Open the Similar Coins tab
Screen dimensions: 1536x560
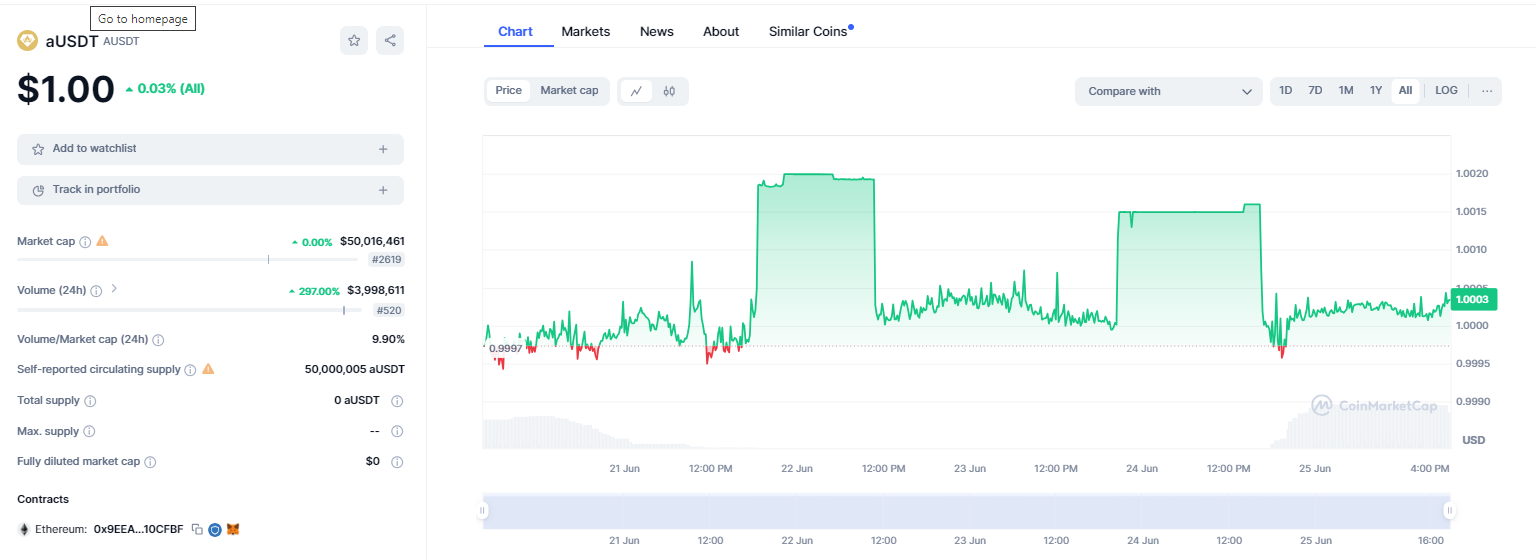[x=808, y=32]
